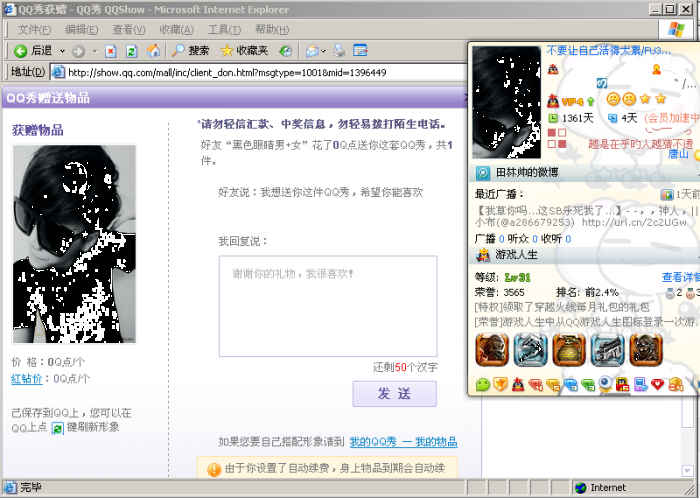Click the red QQ penguin icon in bottom row
This screenshot has width=700, height=498.
(518, 384)
